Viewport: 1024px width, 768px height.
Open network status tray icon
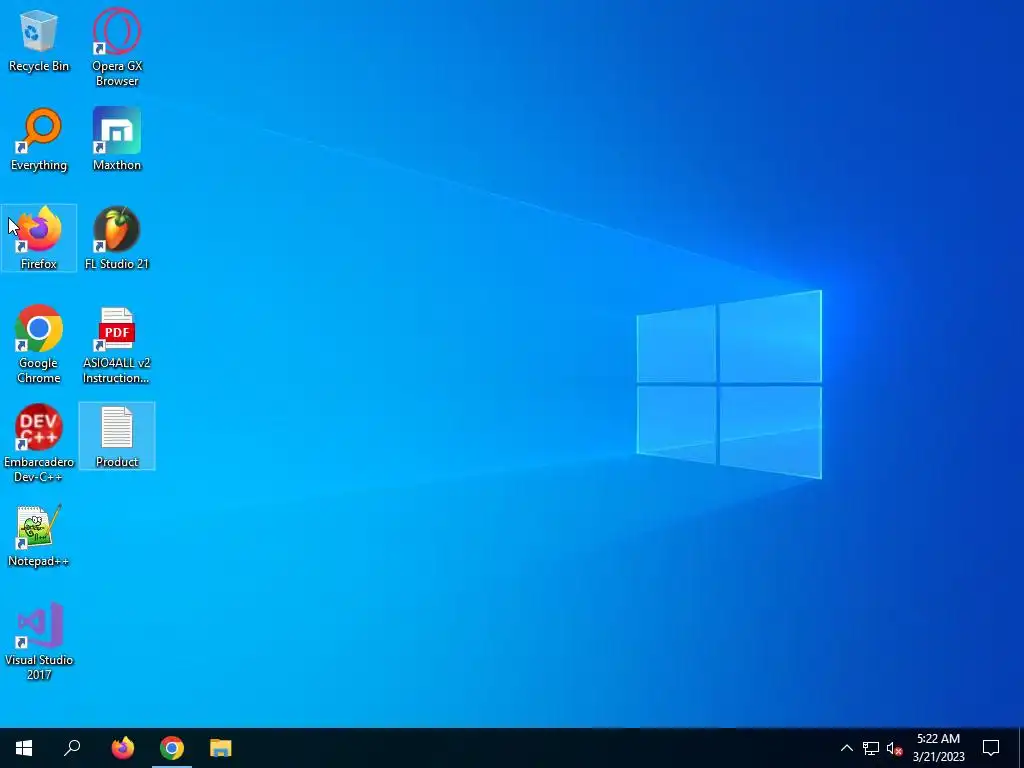coord(871,748)
